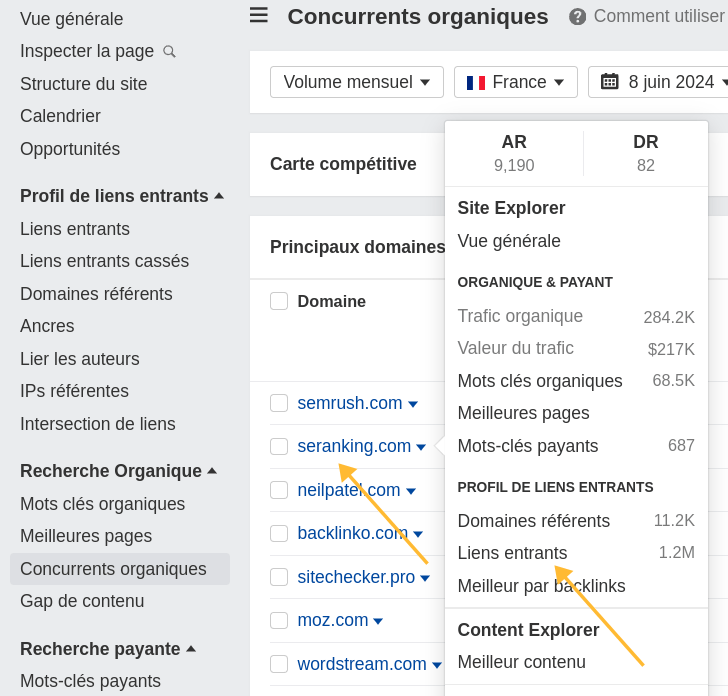Image resolution: width=728 pixels, height=696 pixels.
Task: Click the calendar icon next to 8 juin 2024
Action: [x=610, y=82]
